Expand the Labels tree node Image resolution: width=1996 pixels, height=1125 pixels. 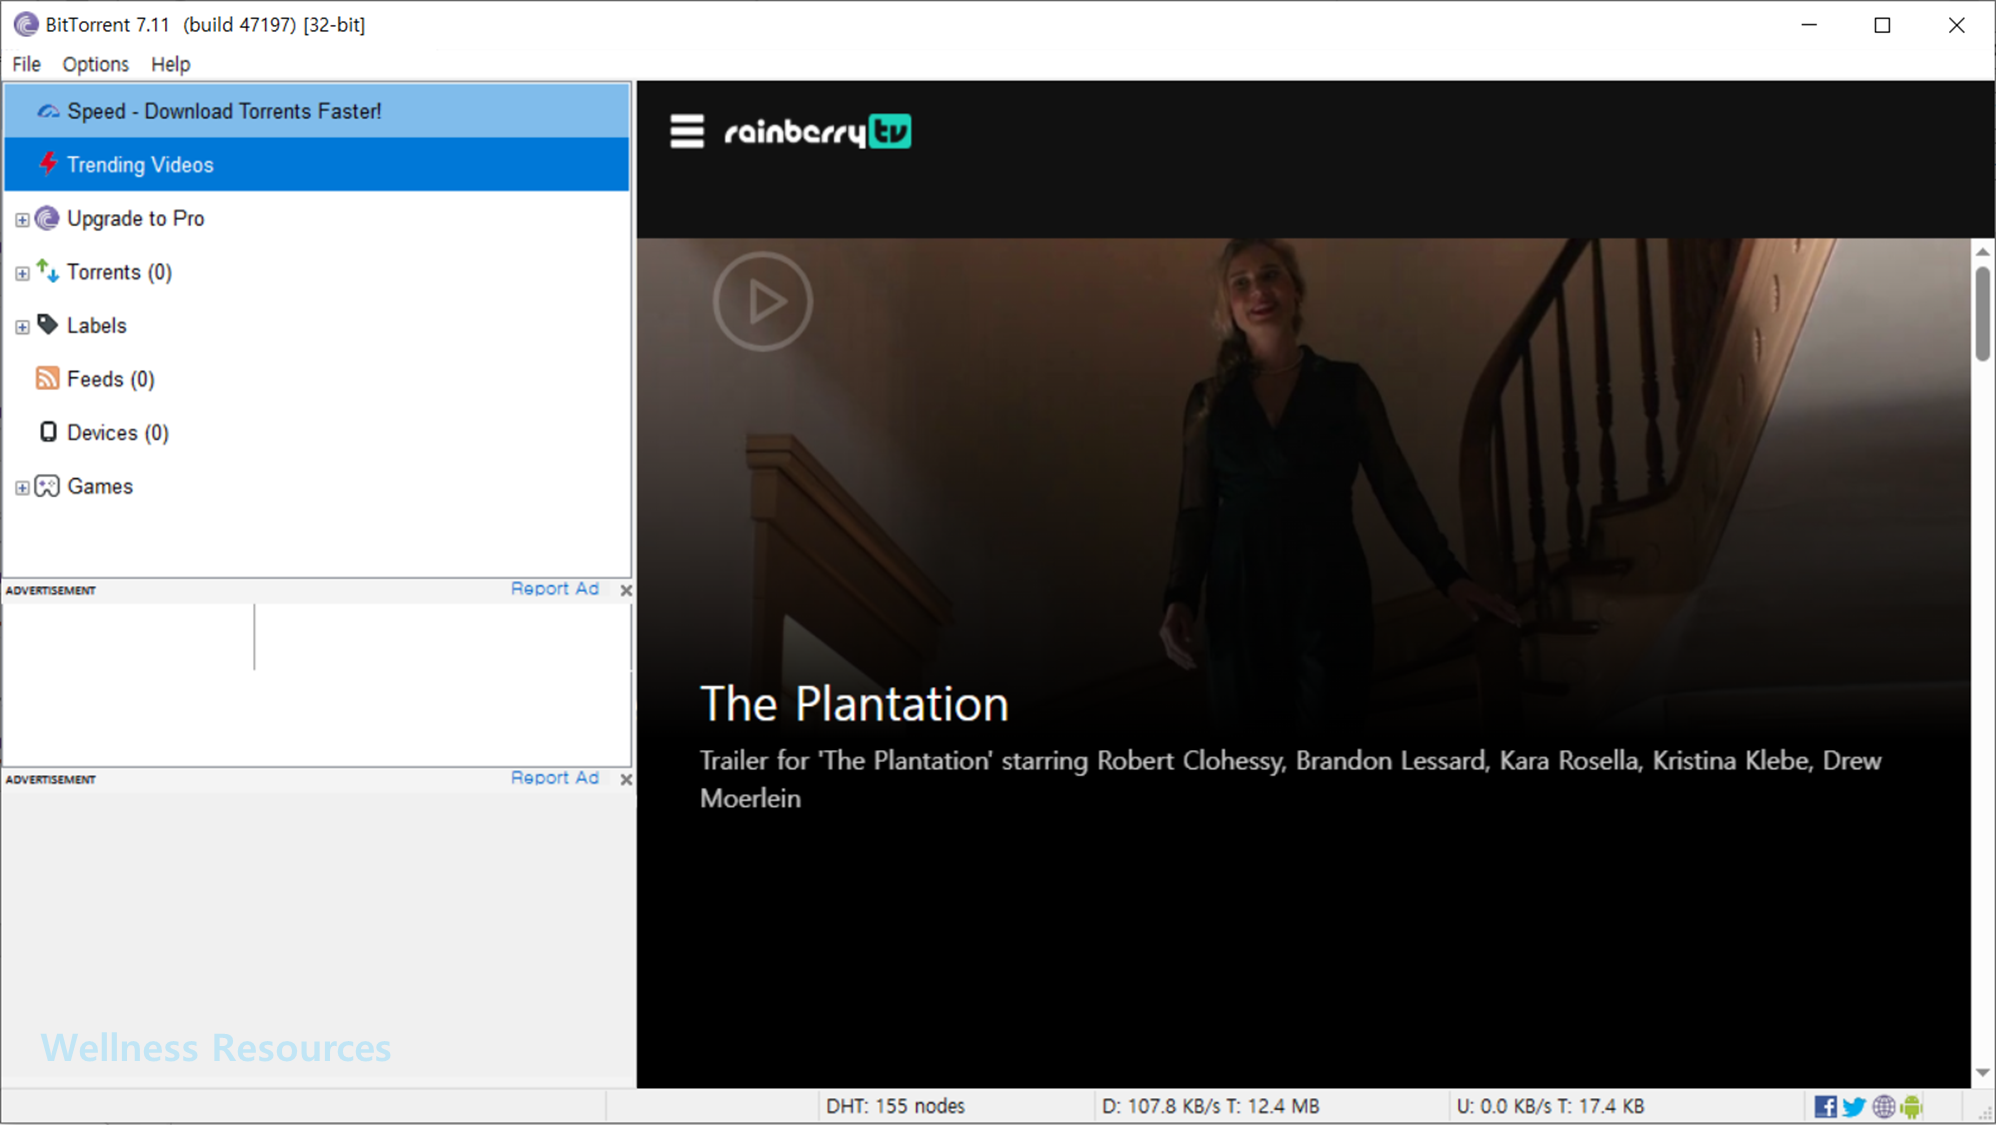pyautogui.click(x=22, y=326)
